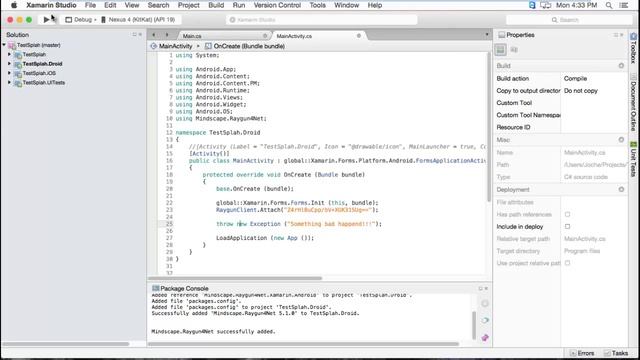Viewport: 640px width, 360px height.
Task: Switch to the MainActivity.cs tab
Action: (x=294, y=36)
